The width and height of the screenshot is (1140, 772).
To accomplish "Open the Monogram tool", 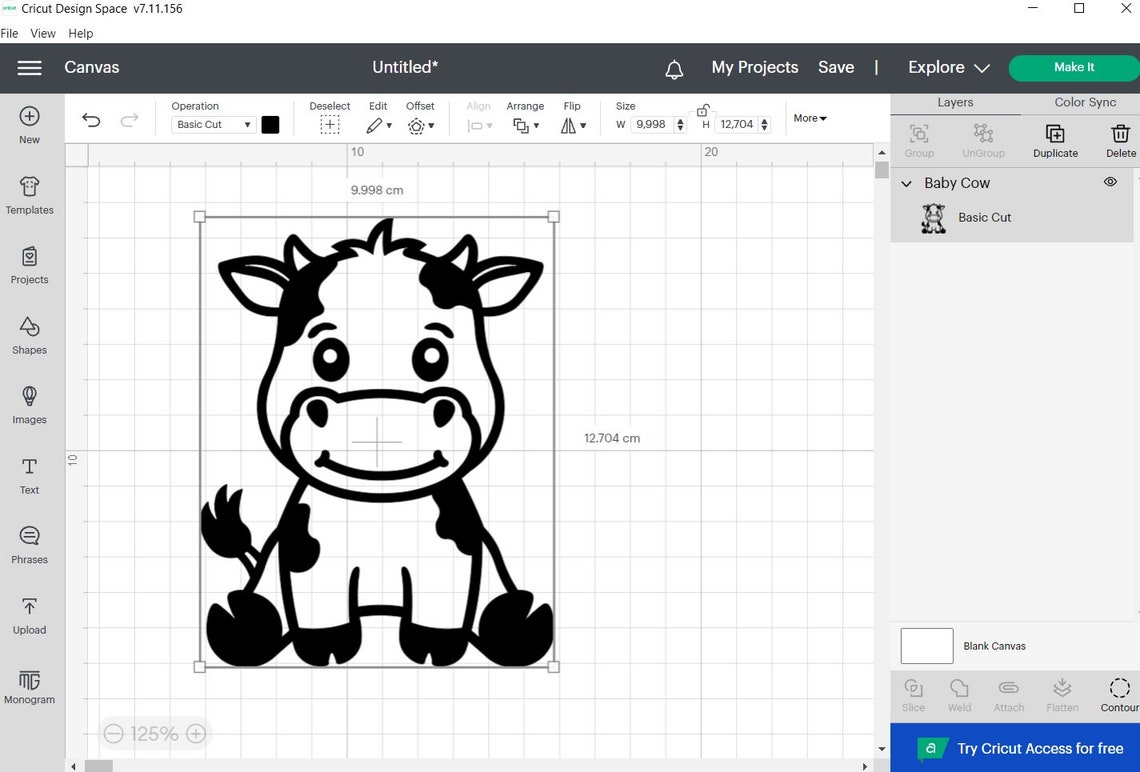I will [29, 687].
